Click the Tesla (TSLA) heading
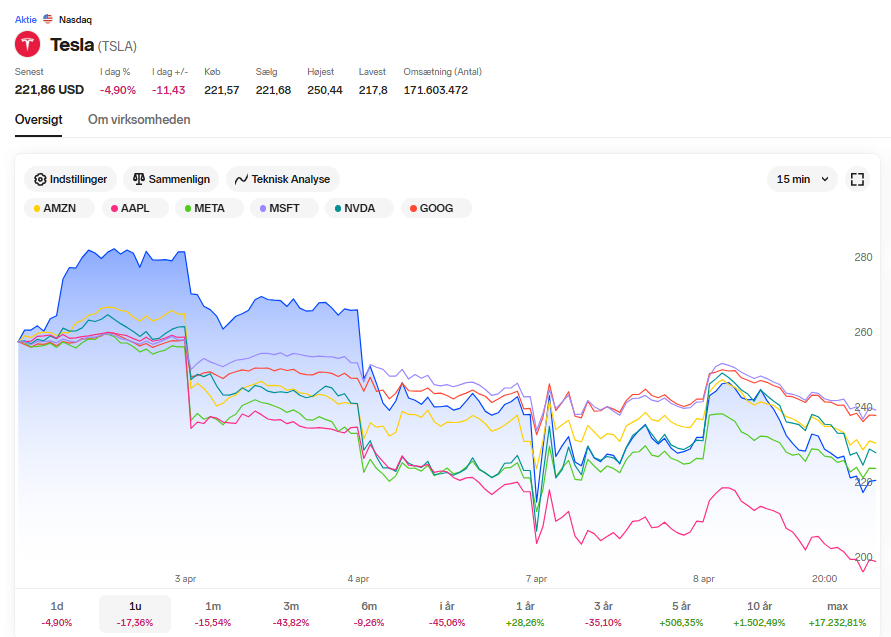The width and height of the screenshot is (891, 637). [x=94, y=45]
